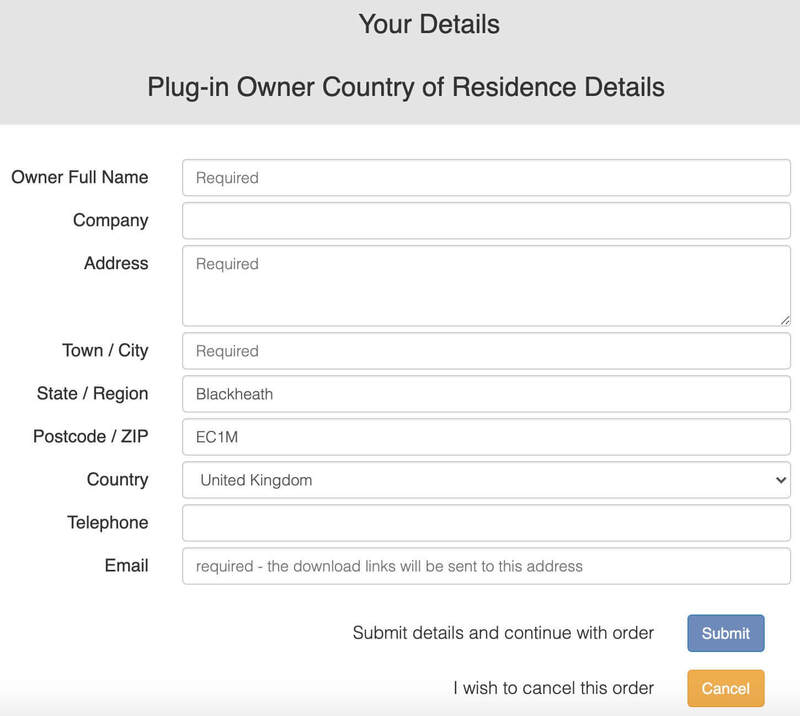The width and height of the screenshot is (800, 716).
Task: Focus the Company text field
Action: pyautogui.click(x=486, y=221)
